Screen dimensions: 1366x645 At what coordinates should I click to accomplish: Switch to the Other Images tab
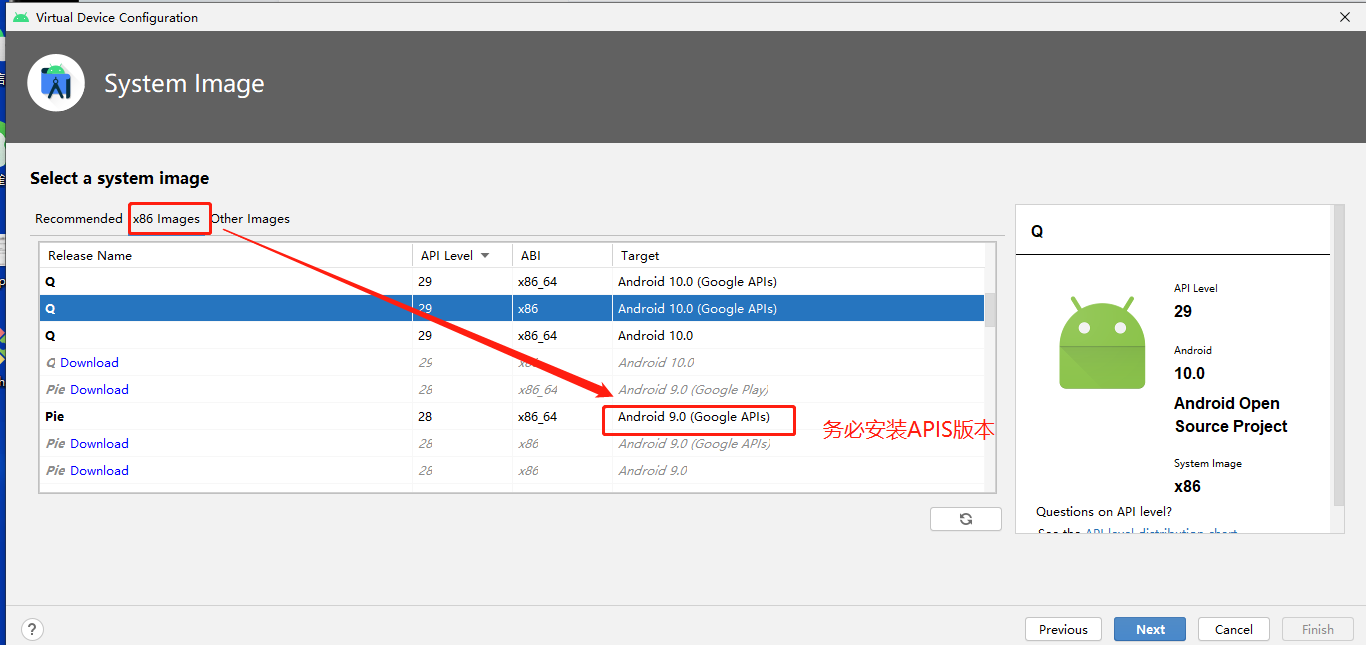click(250, 219)
